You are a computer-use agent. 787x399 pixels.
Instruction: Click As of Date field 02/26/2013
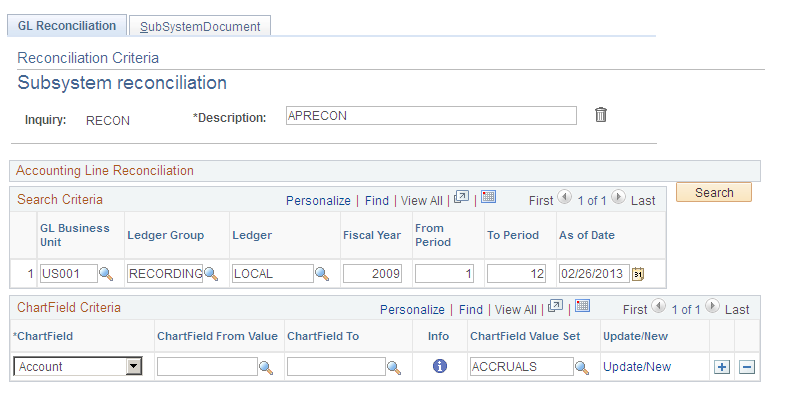(594, 274)
